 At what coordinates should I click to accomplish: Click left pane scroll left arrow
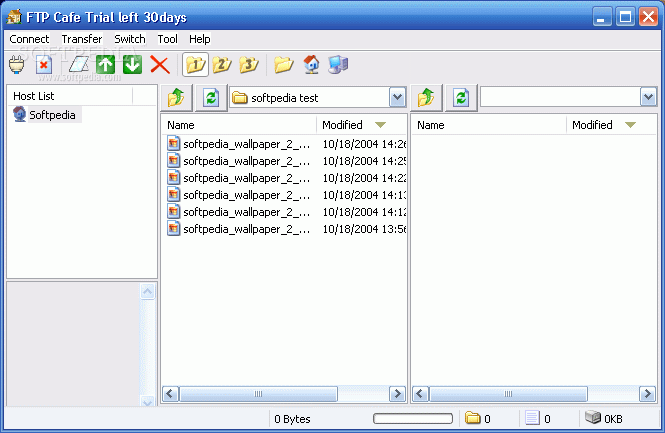click(170, 394)
